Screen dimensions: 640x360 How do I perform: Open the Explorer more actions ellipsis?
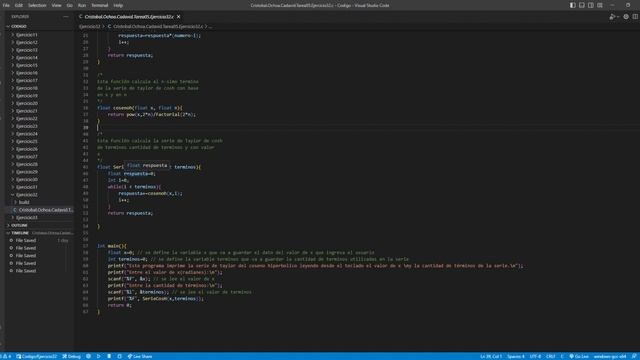(x=66, y=17)
